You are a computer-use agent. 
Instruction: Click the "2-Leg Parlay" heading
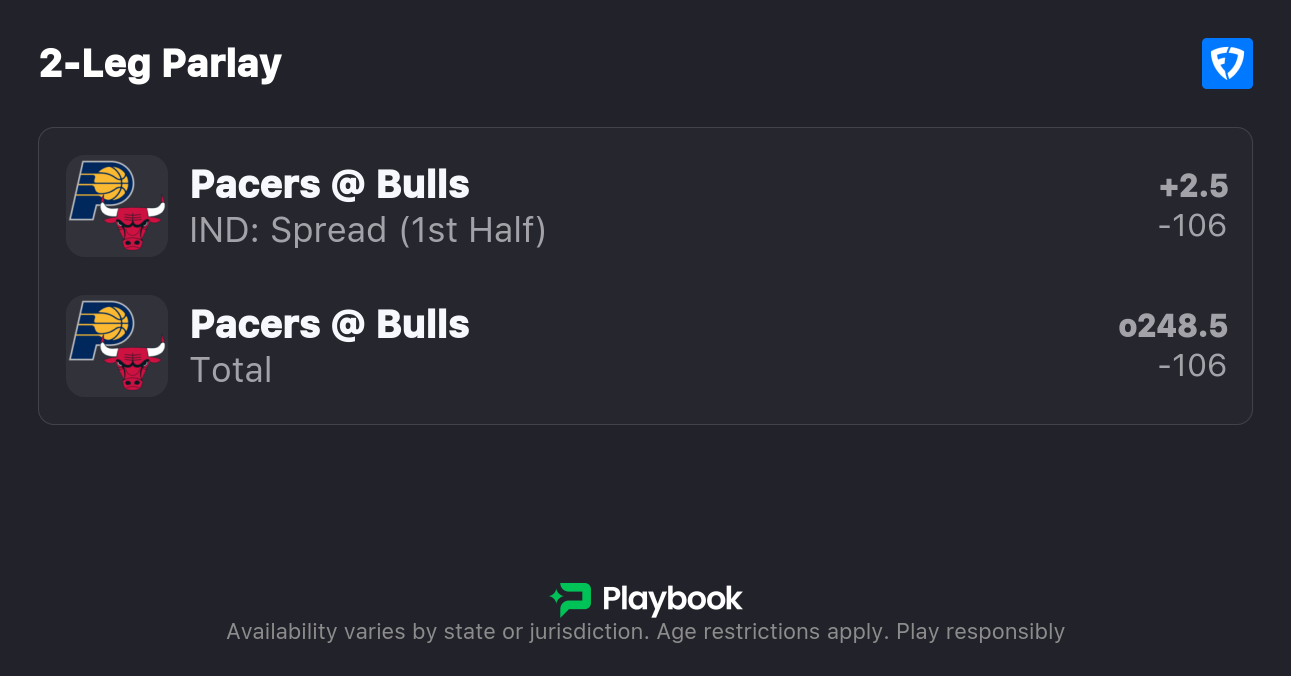(x=160, y=64)
